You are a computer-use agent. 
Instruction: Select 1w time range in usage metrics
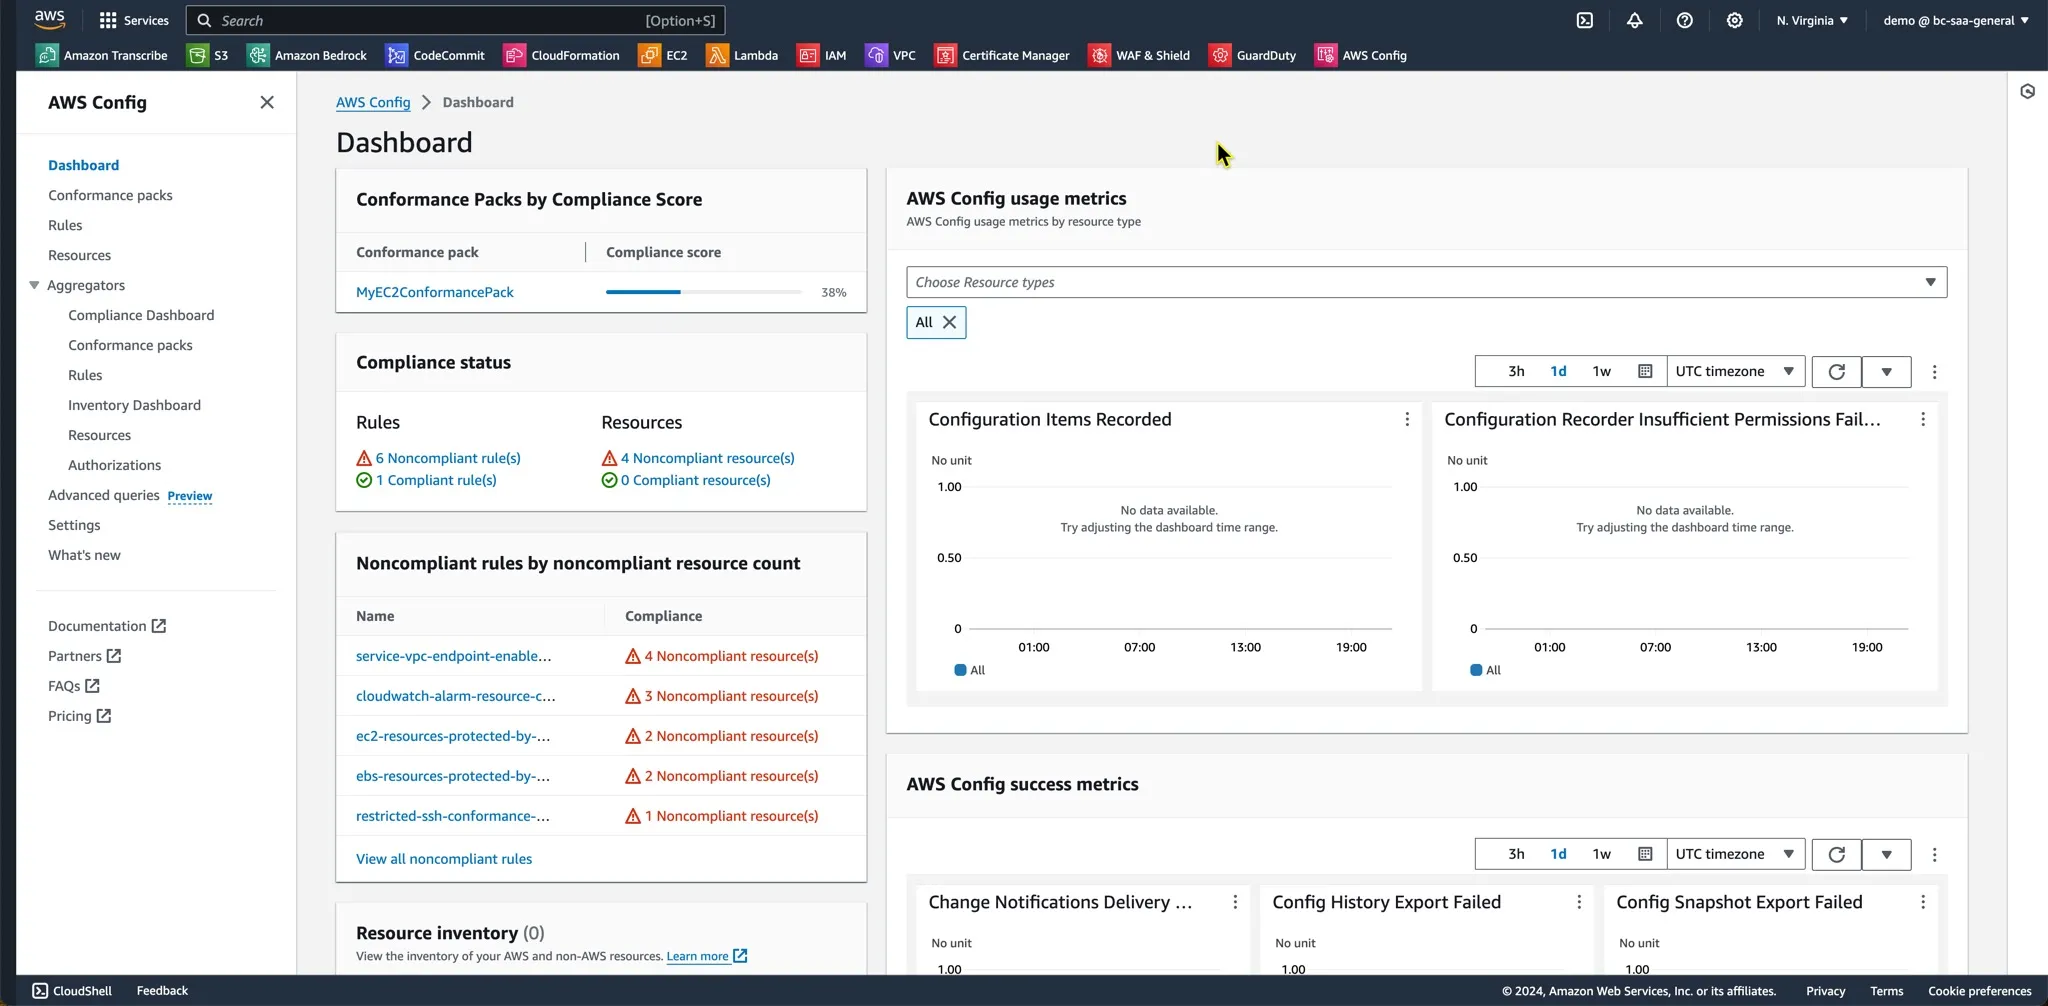click(x=1602, y=372)
